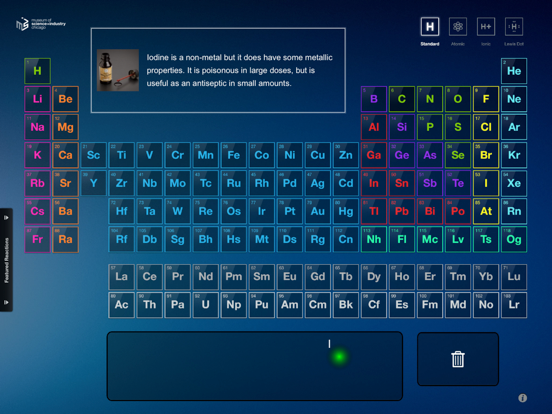
Task: Expand Featured Reactions panel using top arrow
Action: pos(6,218)
